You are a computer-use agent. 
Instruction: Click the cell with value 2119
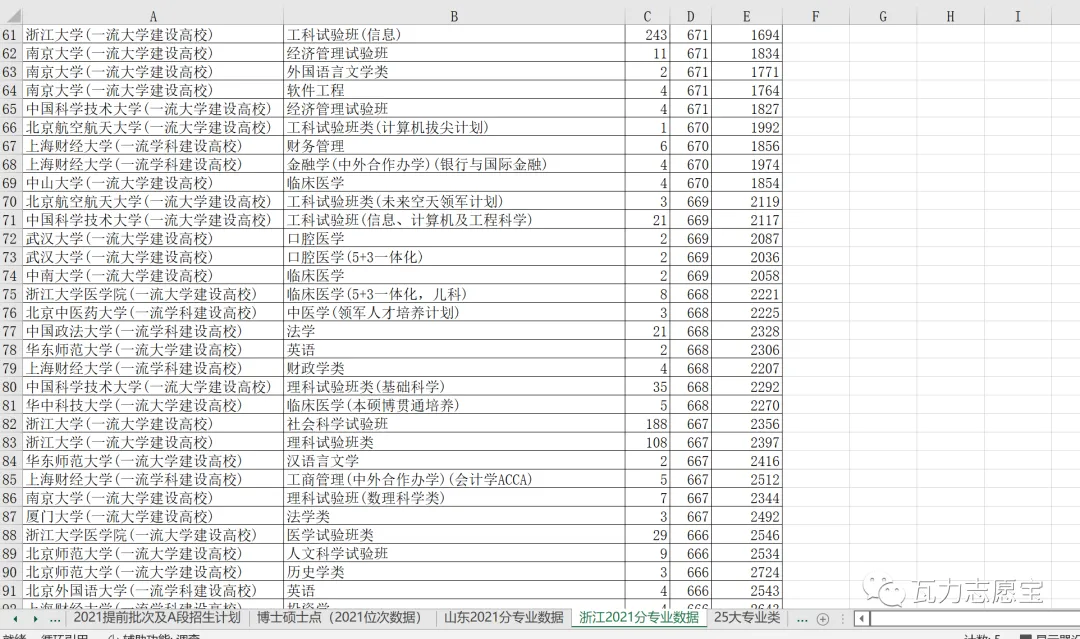tap(747, 202)
